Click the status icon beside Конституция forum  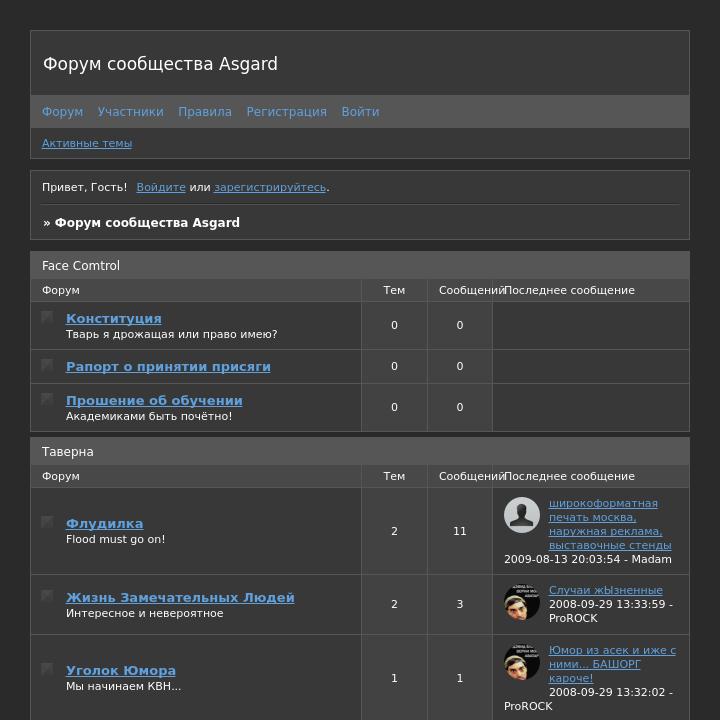coord(47,317)
